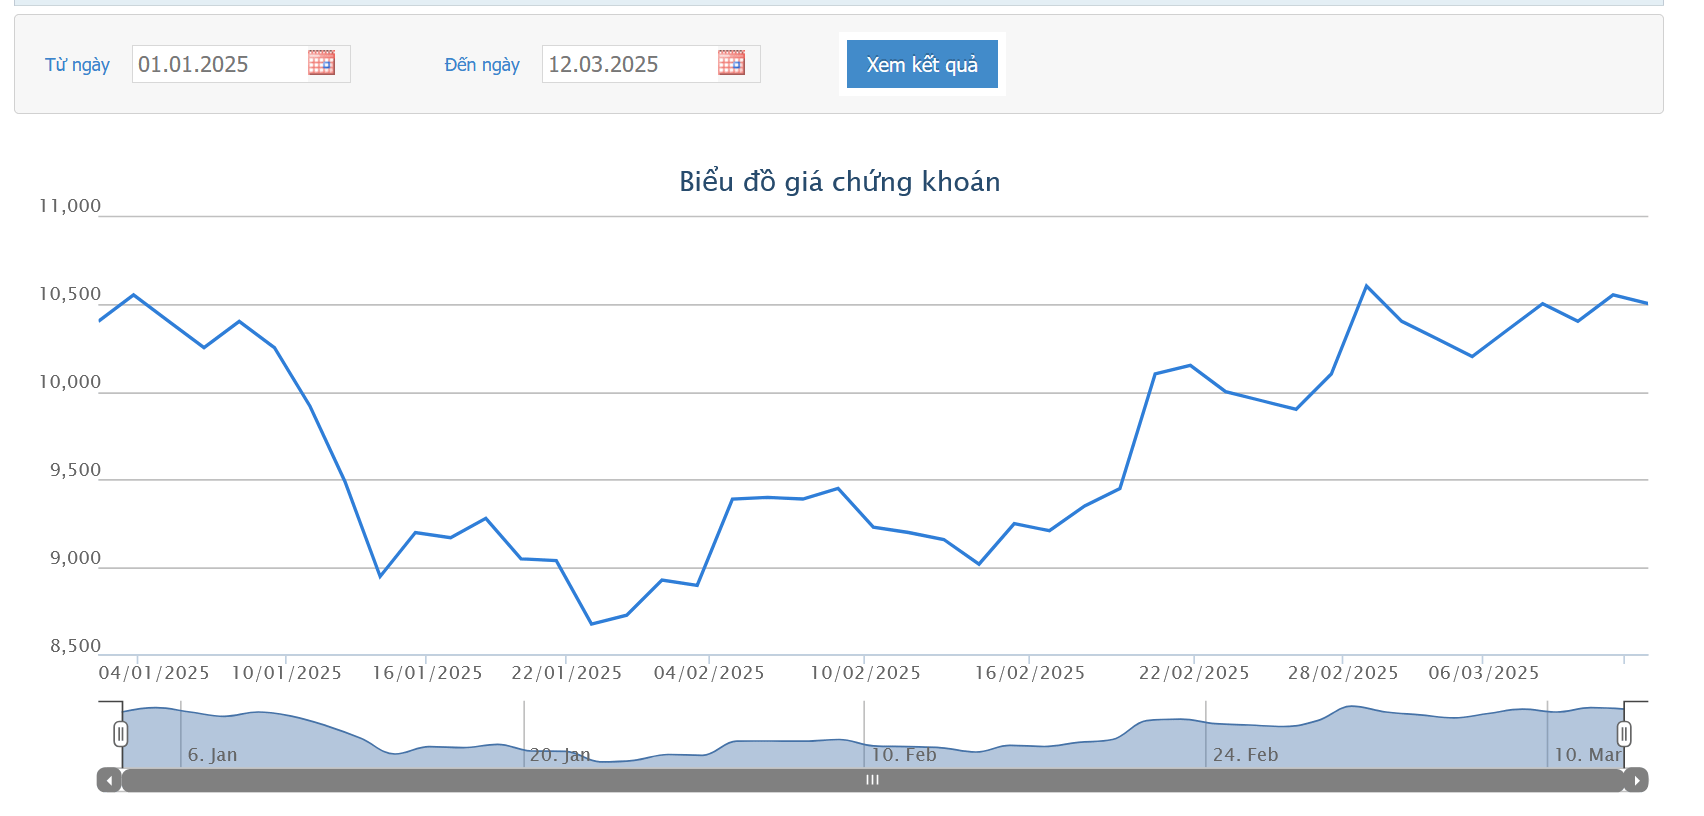Screen dimensions: 1704x816
Task: Click the scrollbar left arrow under the chart
Action: pyautogui.click(x=109, y=780)
